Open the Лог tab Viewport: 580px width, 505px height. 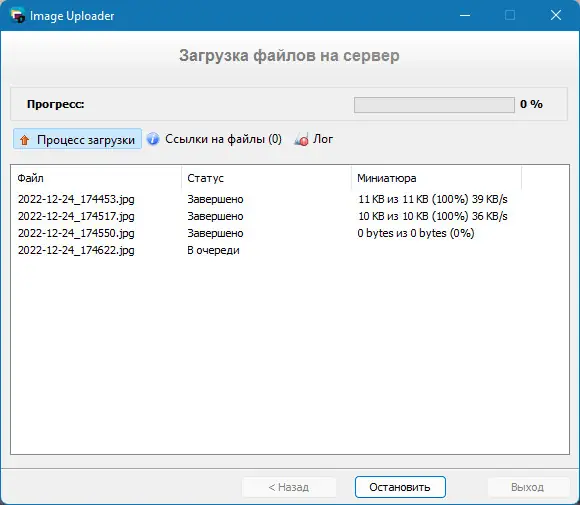point(314,139)
